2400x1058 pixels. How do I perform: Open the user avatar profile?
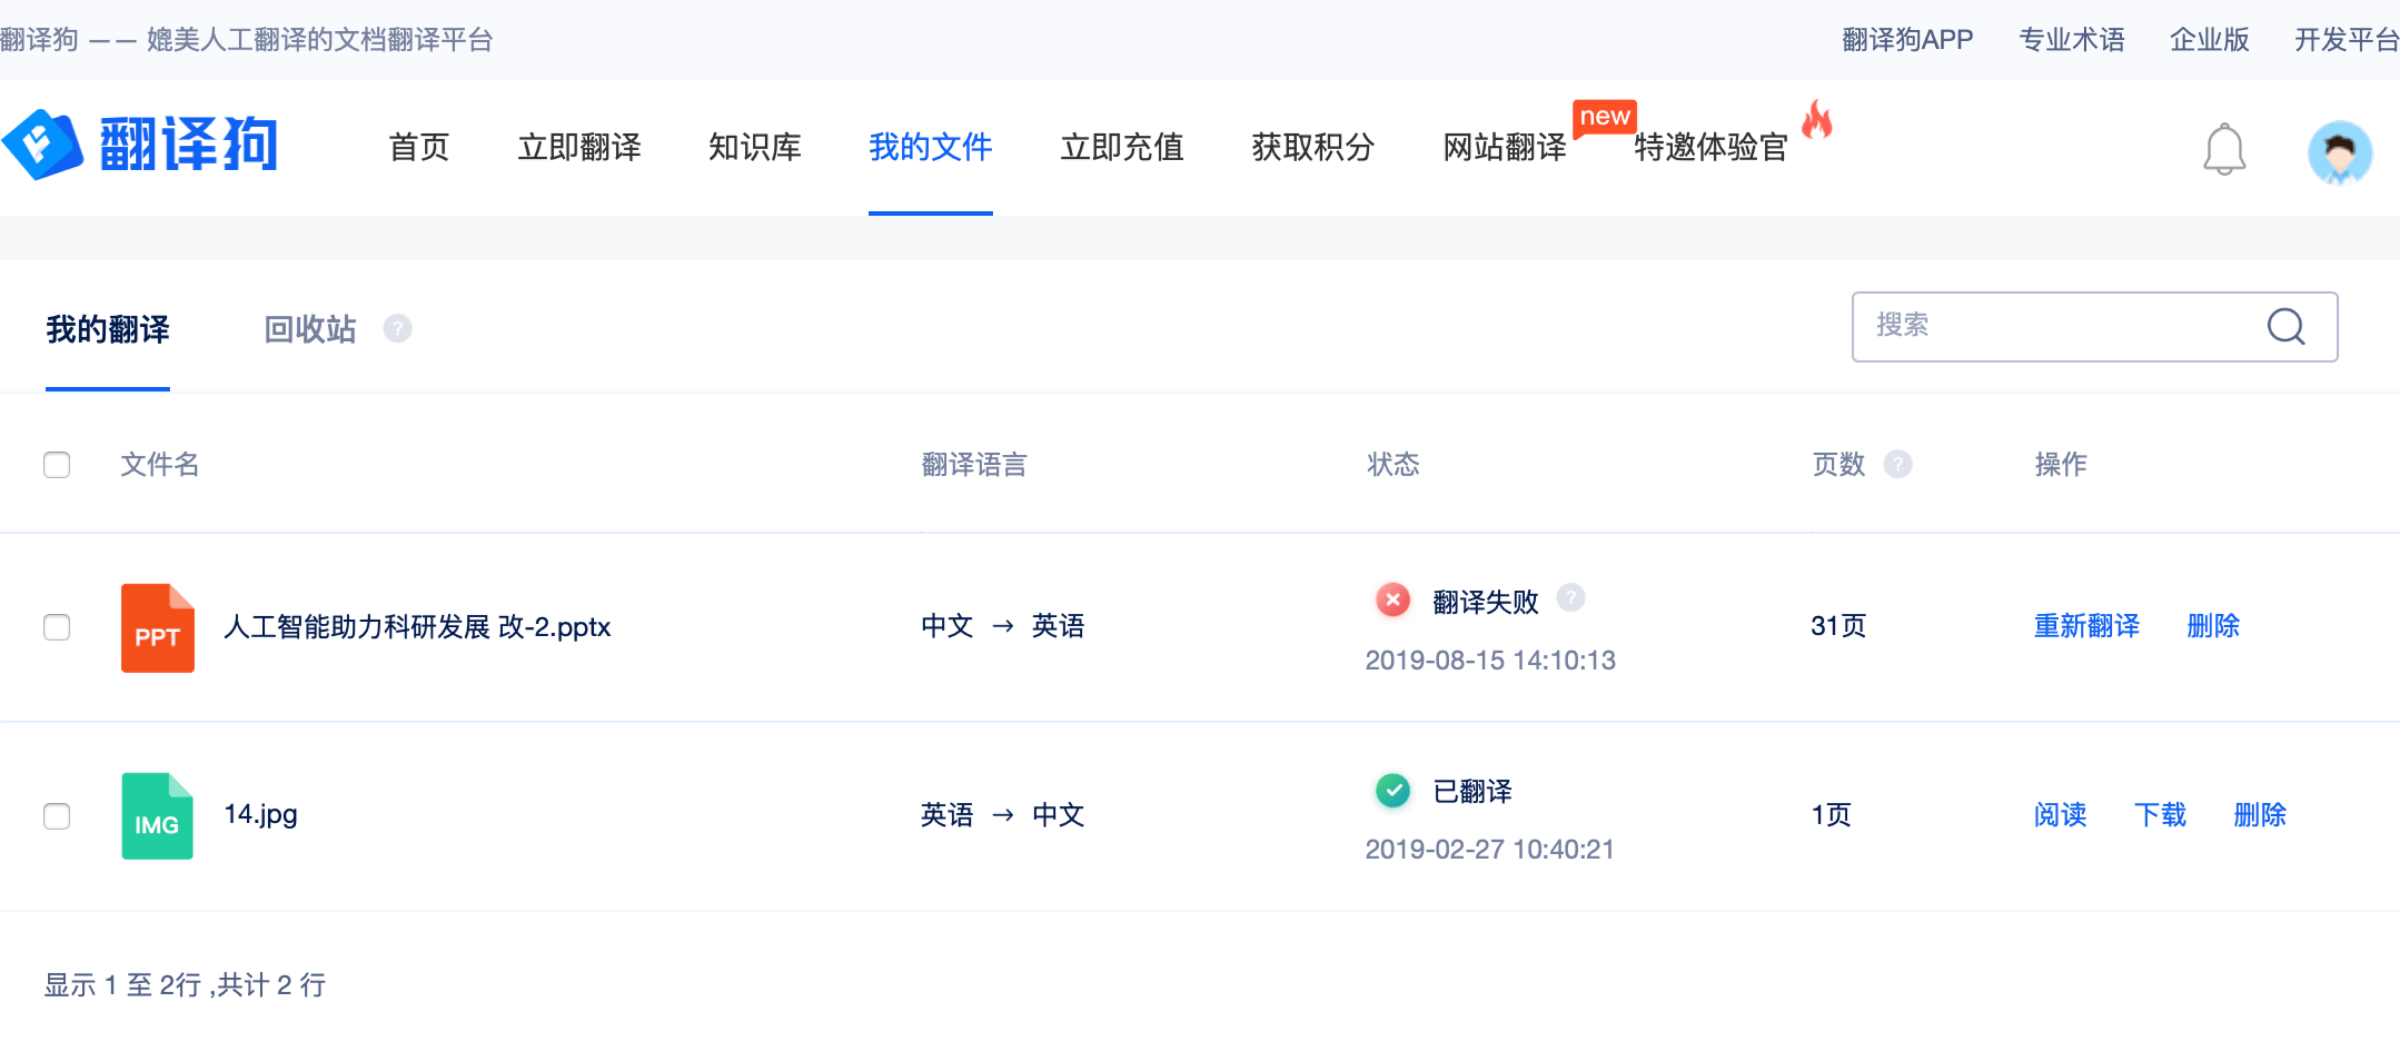2339,152
